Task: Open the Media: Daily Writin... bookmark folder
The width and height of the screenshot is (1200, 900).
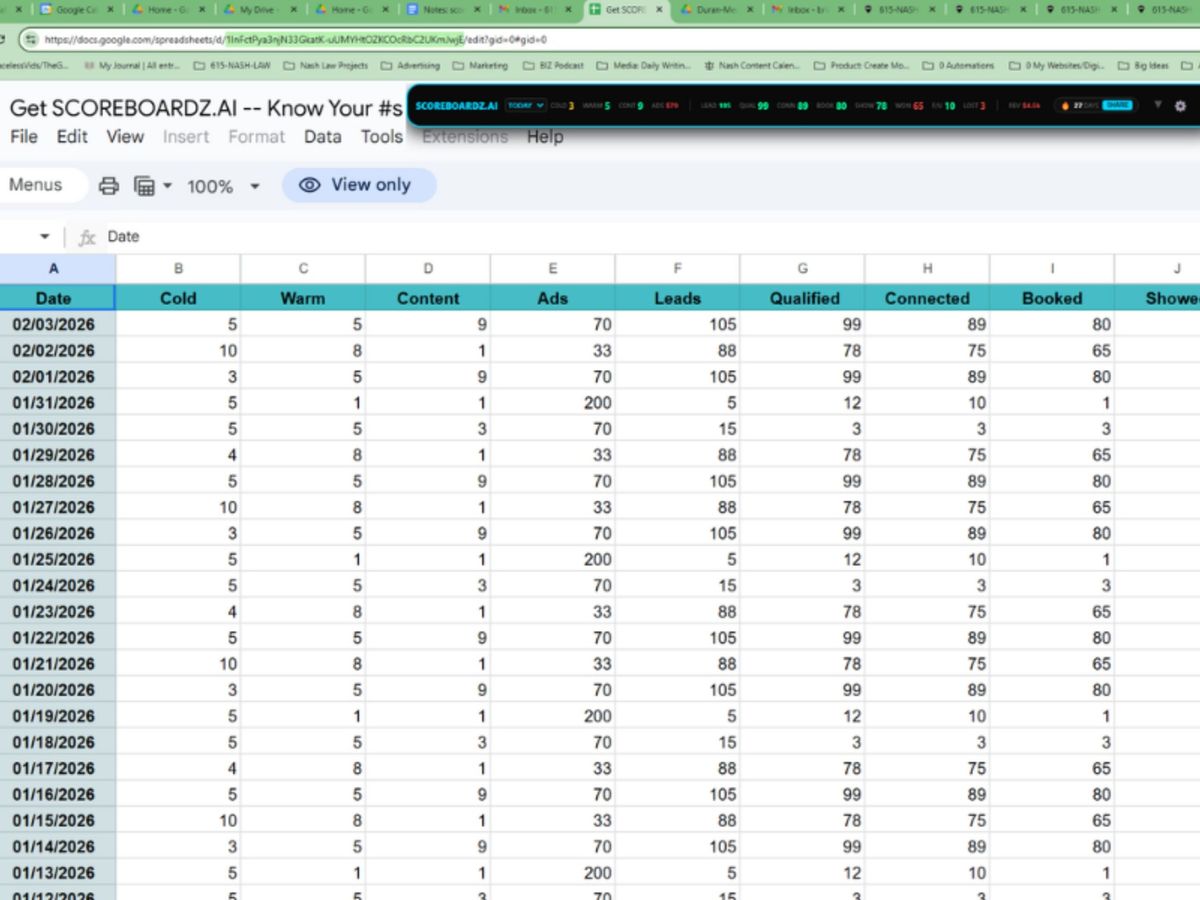Action: 644,66
